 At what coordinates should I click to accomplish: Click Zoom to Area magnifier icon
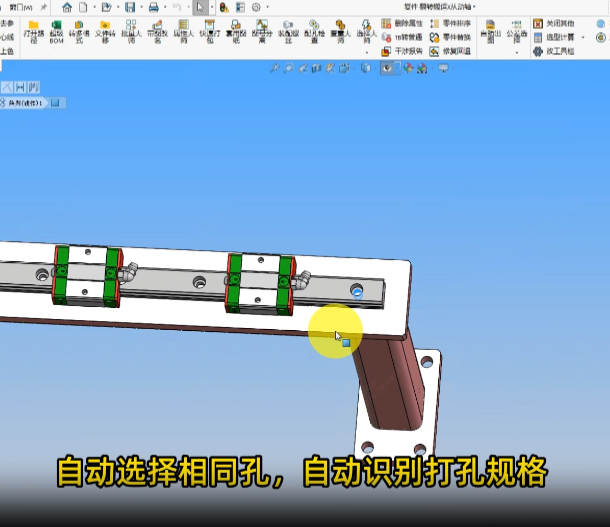(x=289, y=68)
